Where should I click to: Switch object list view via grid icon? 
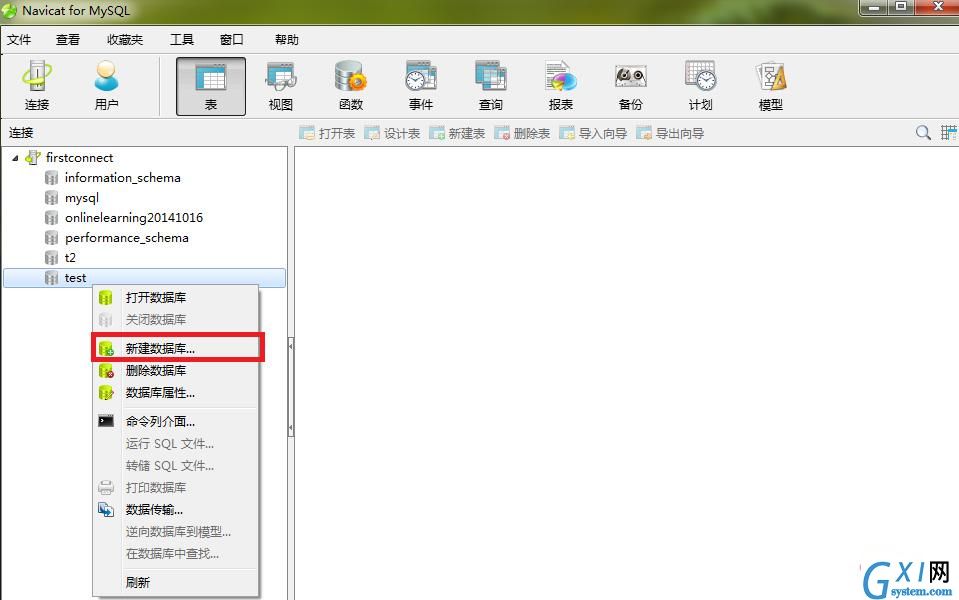tap(949, 132)
